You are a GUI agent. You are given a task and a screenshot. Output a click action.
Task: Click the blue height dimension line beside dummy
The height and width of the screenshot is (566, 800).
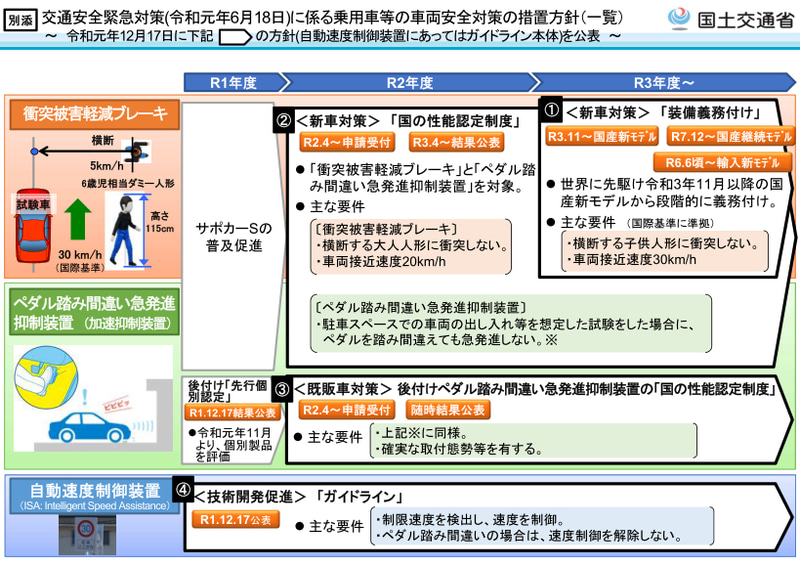coord(144,230)
